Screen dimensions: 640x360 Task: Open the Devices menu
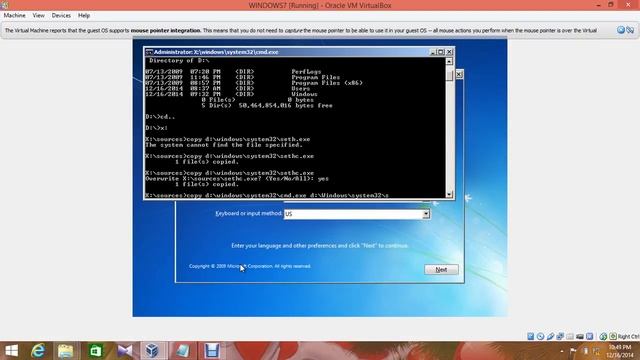[x=61, y=16]
